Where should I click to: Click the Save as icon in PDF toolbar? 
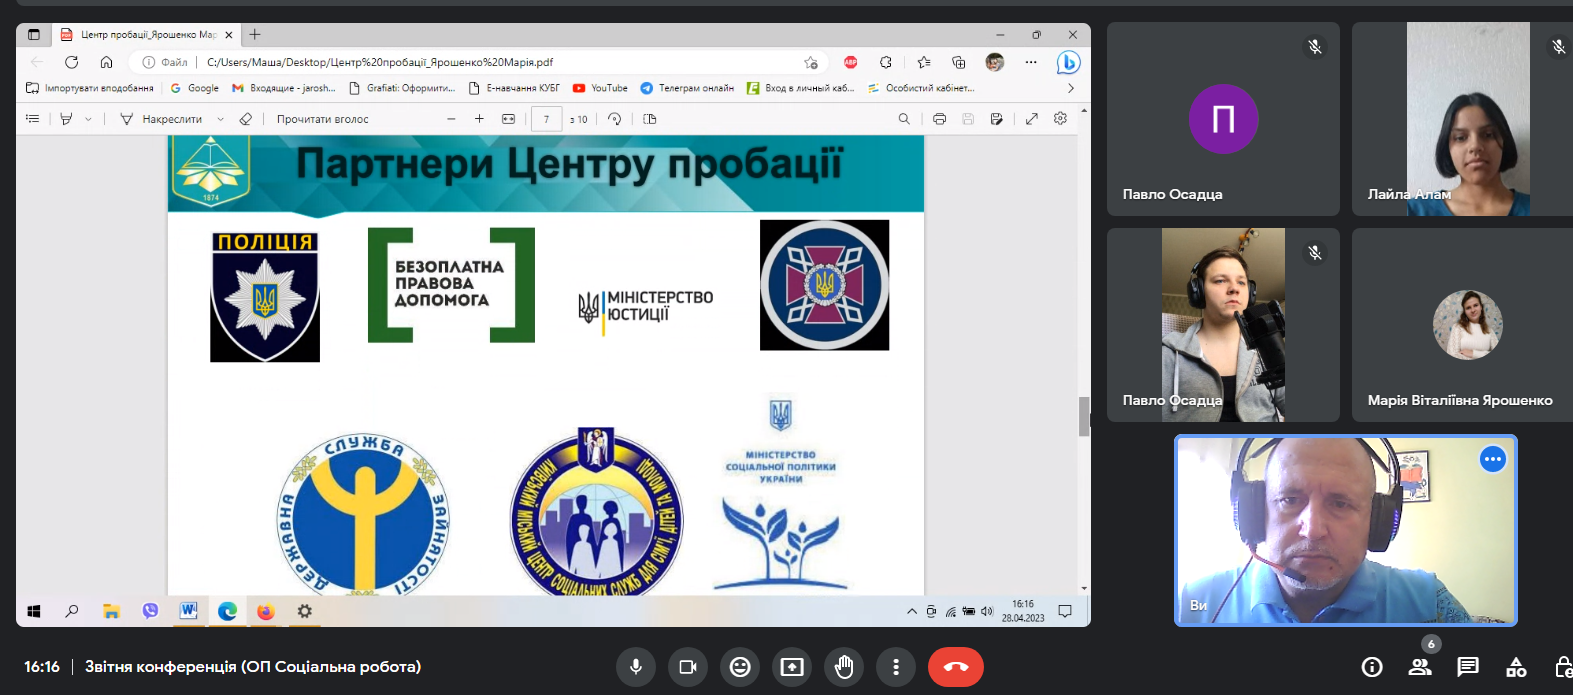point(996,119)
